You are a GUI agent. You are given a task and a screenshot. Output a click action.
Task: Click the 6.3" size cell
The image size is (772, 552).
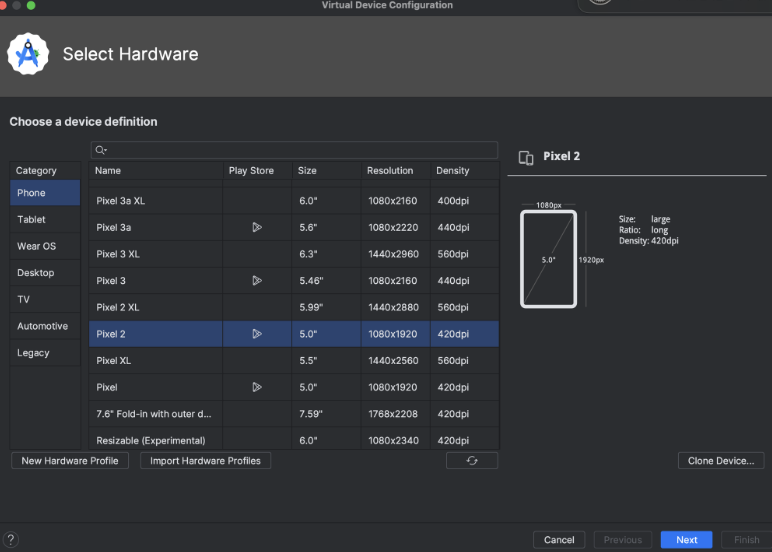326,254
